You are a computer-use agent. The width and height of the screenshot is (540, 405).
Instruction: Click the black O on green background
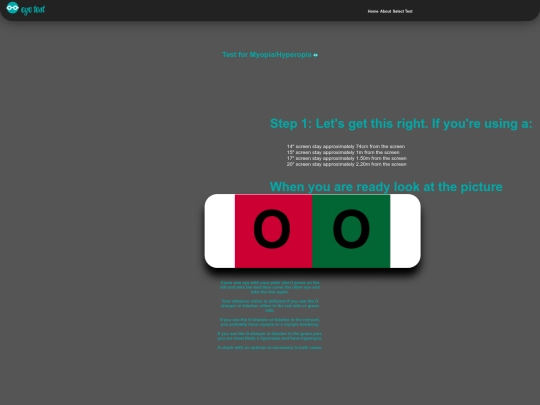tap(351, 229)
